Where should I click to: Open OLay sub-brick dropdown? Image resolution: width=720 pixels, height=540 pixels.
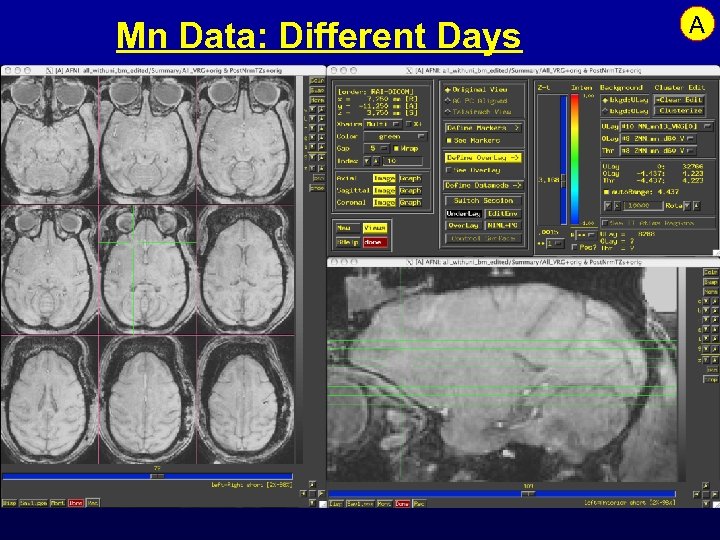658,139
